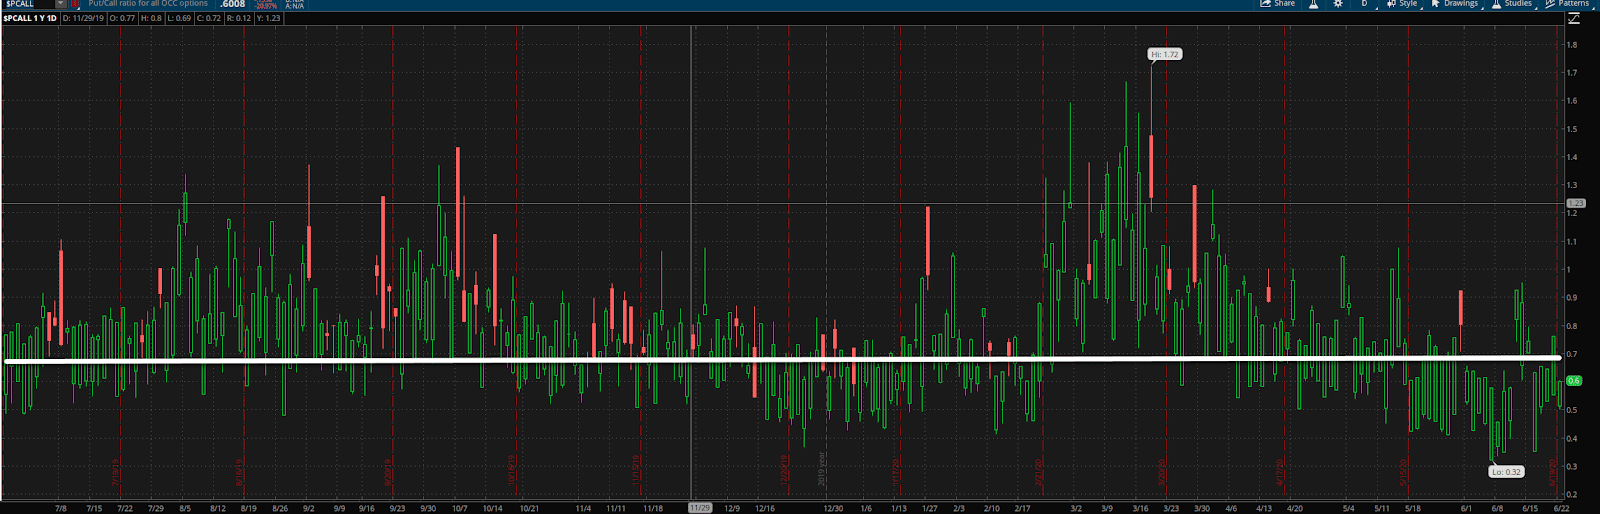Image resolution: width=1600 pixels, height=514 pixels.
Task: Click the Y: 1.23 readout
Action: pyautogui.click(x=269, y=18)
